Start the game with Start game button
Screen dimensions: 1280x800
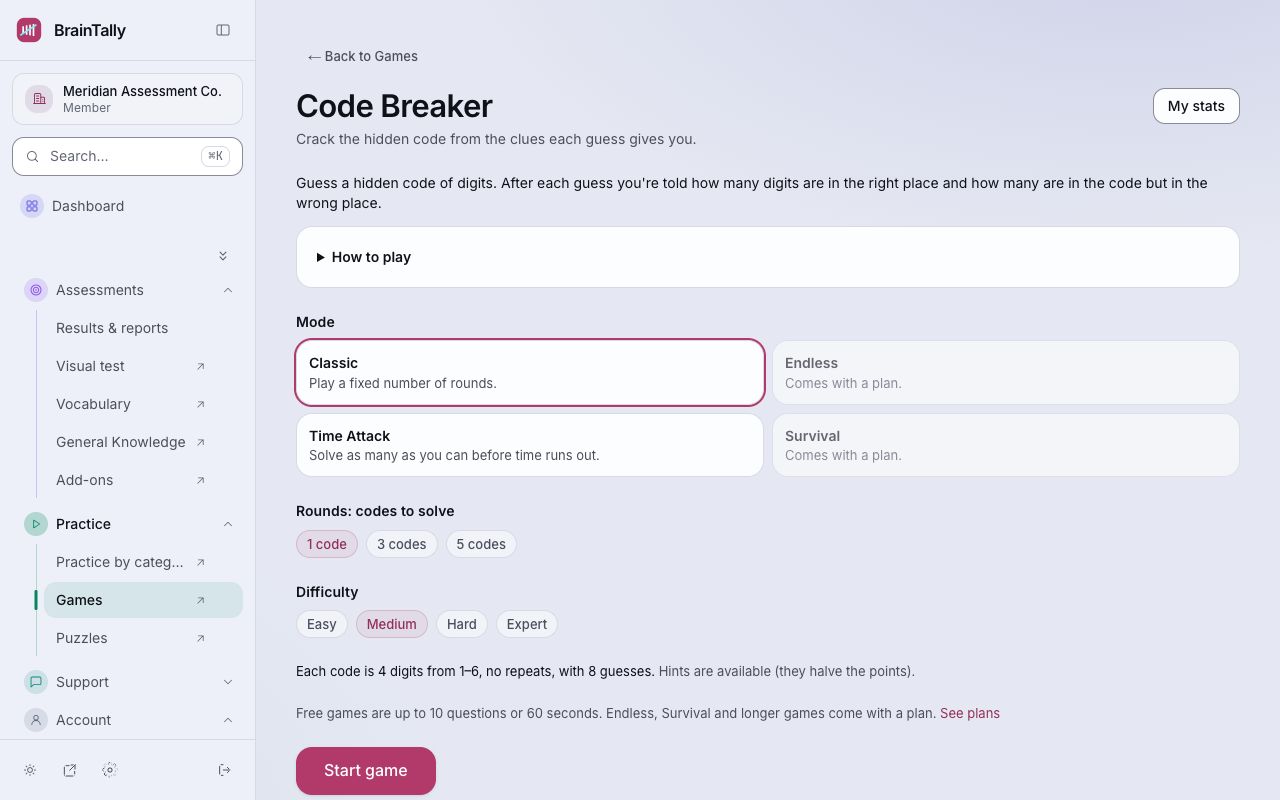[366, 771]
